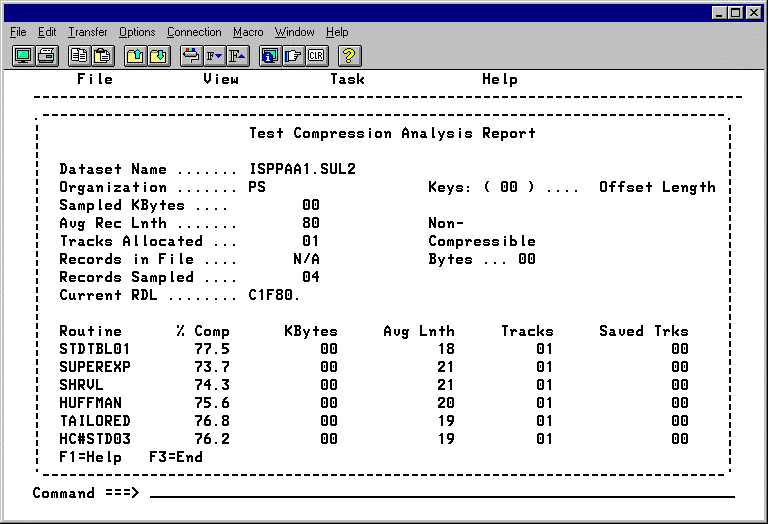This screenshot has height=524, width=768.
Task: Click the 76.2 percent compression value
Action: coord(212,439)
